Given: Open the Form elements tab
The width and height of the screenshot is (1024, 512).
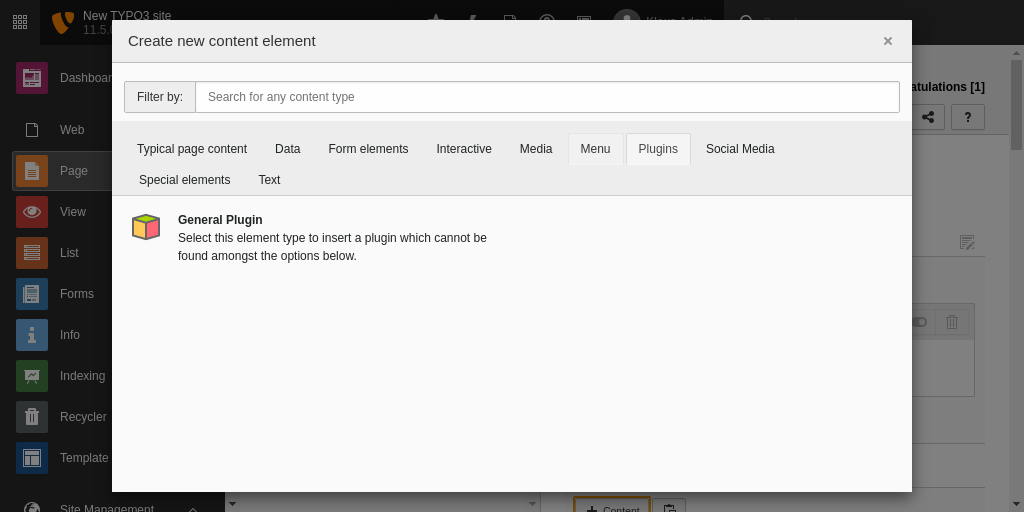Looking at the screenshot, I should click(368, 149).
